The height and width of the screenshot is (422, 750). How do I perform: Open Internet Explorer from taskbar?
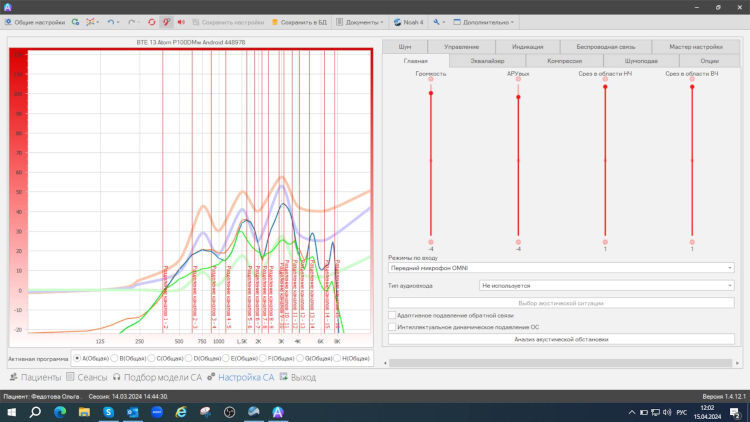(x=181, y=412)
